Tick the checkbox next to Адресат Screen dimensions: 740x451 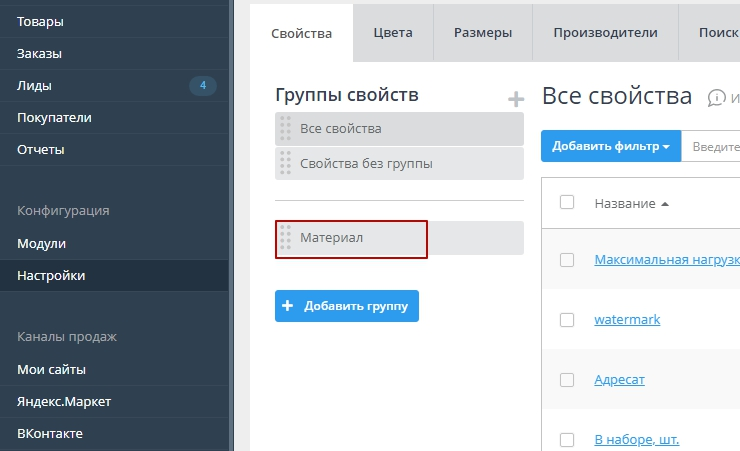[567, 380]
